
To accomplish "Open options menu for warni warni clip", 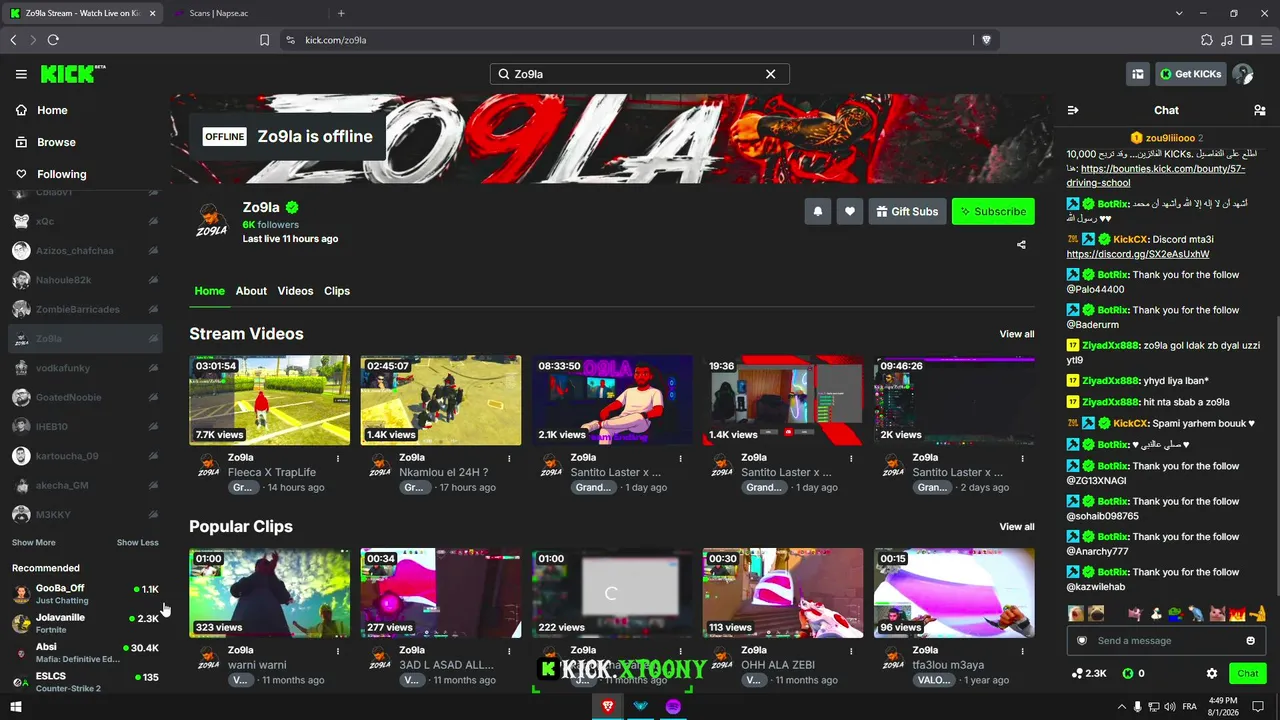I will (338, 651).
